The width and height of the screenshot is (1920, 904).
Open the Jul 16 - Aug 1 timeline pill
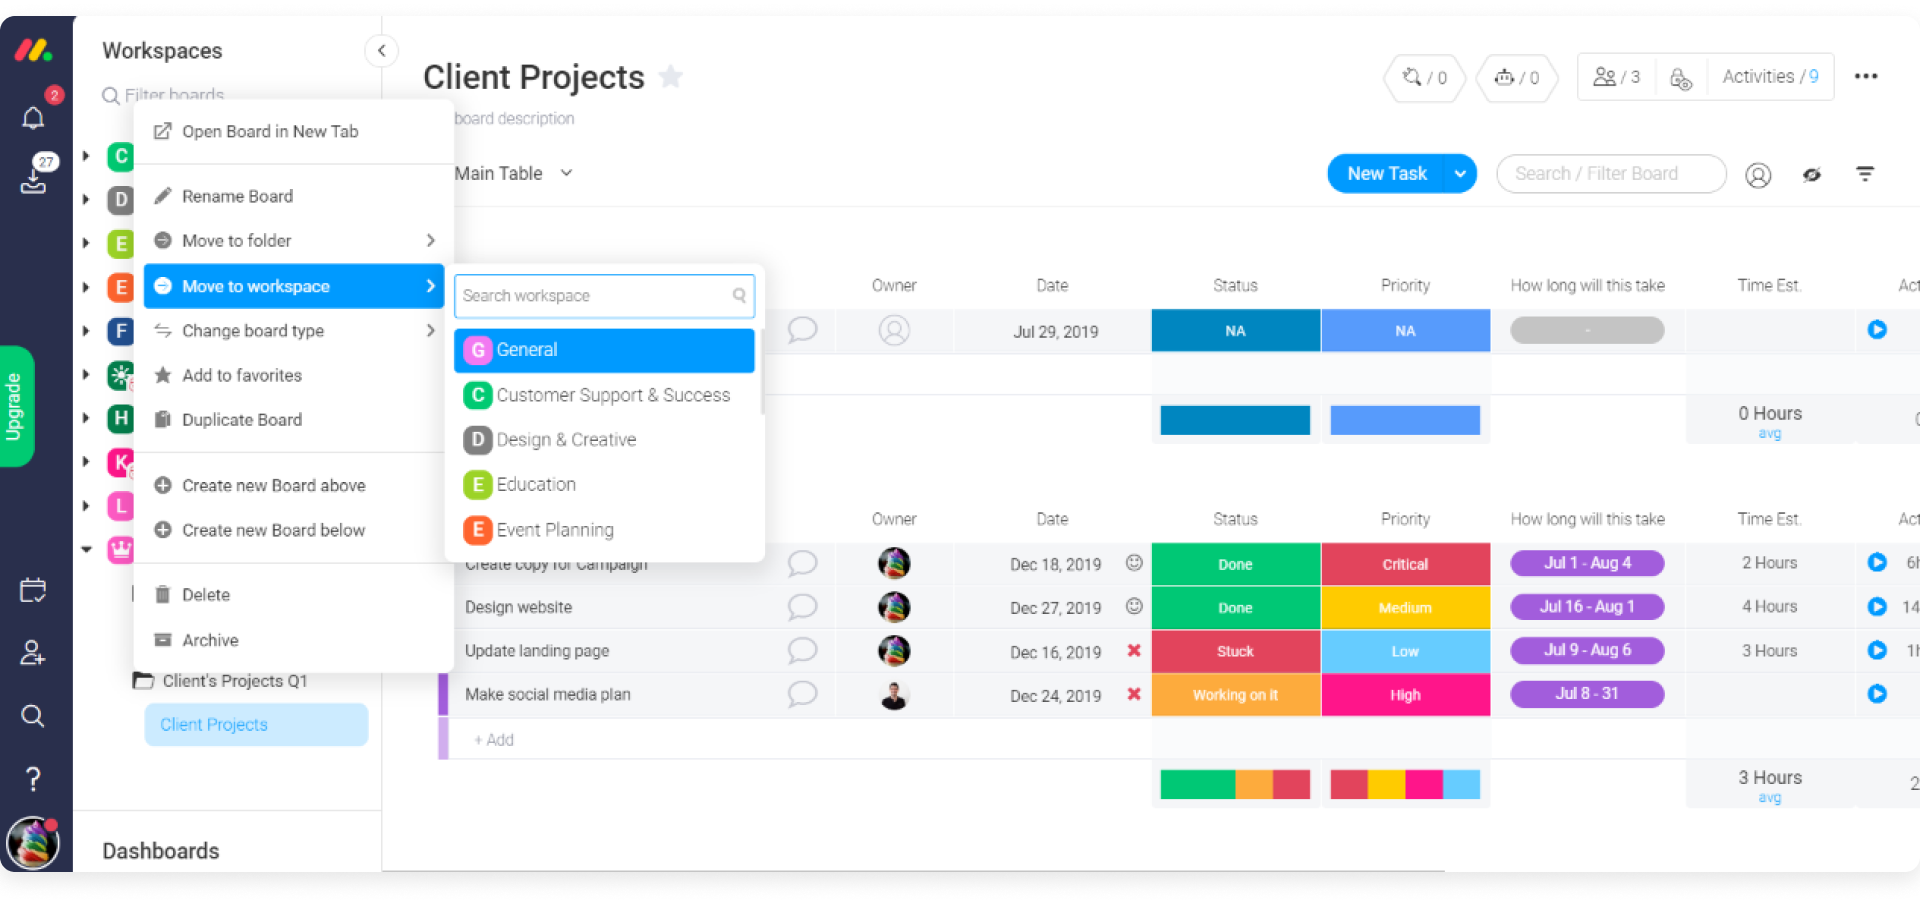click(1587, 606)
